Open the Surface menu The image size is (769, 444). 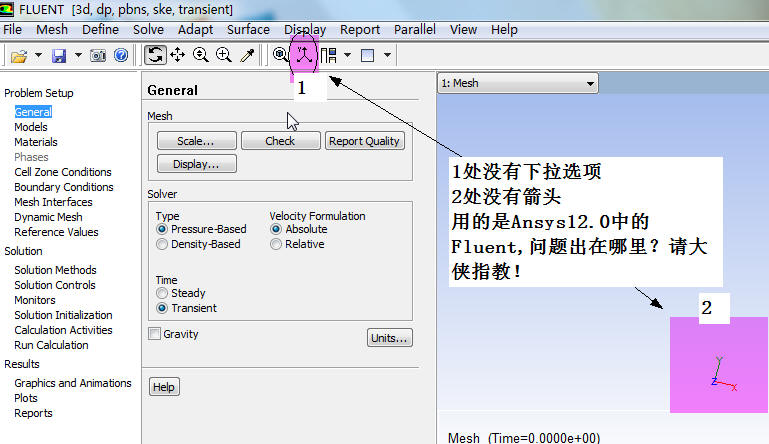click(248, 30)
